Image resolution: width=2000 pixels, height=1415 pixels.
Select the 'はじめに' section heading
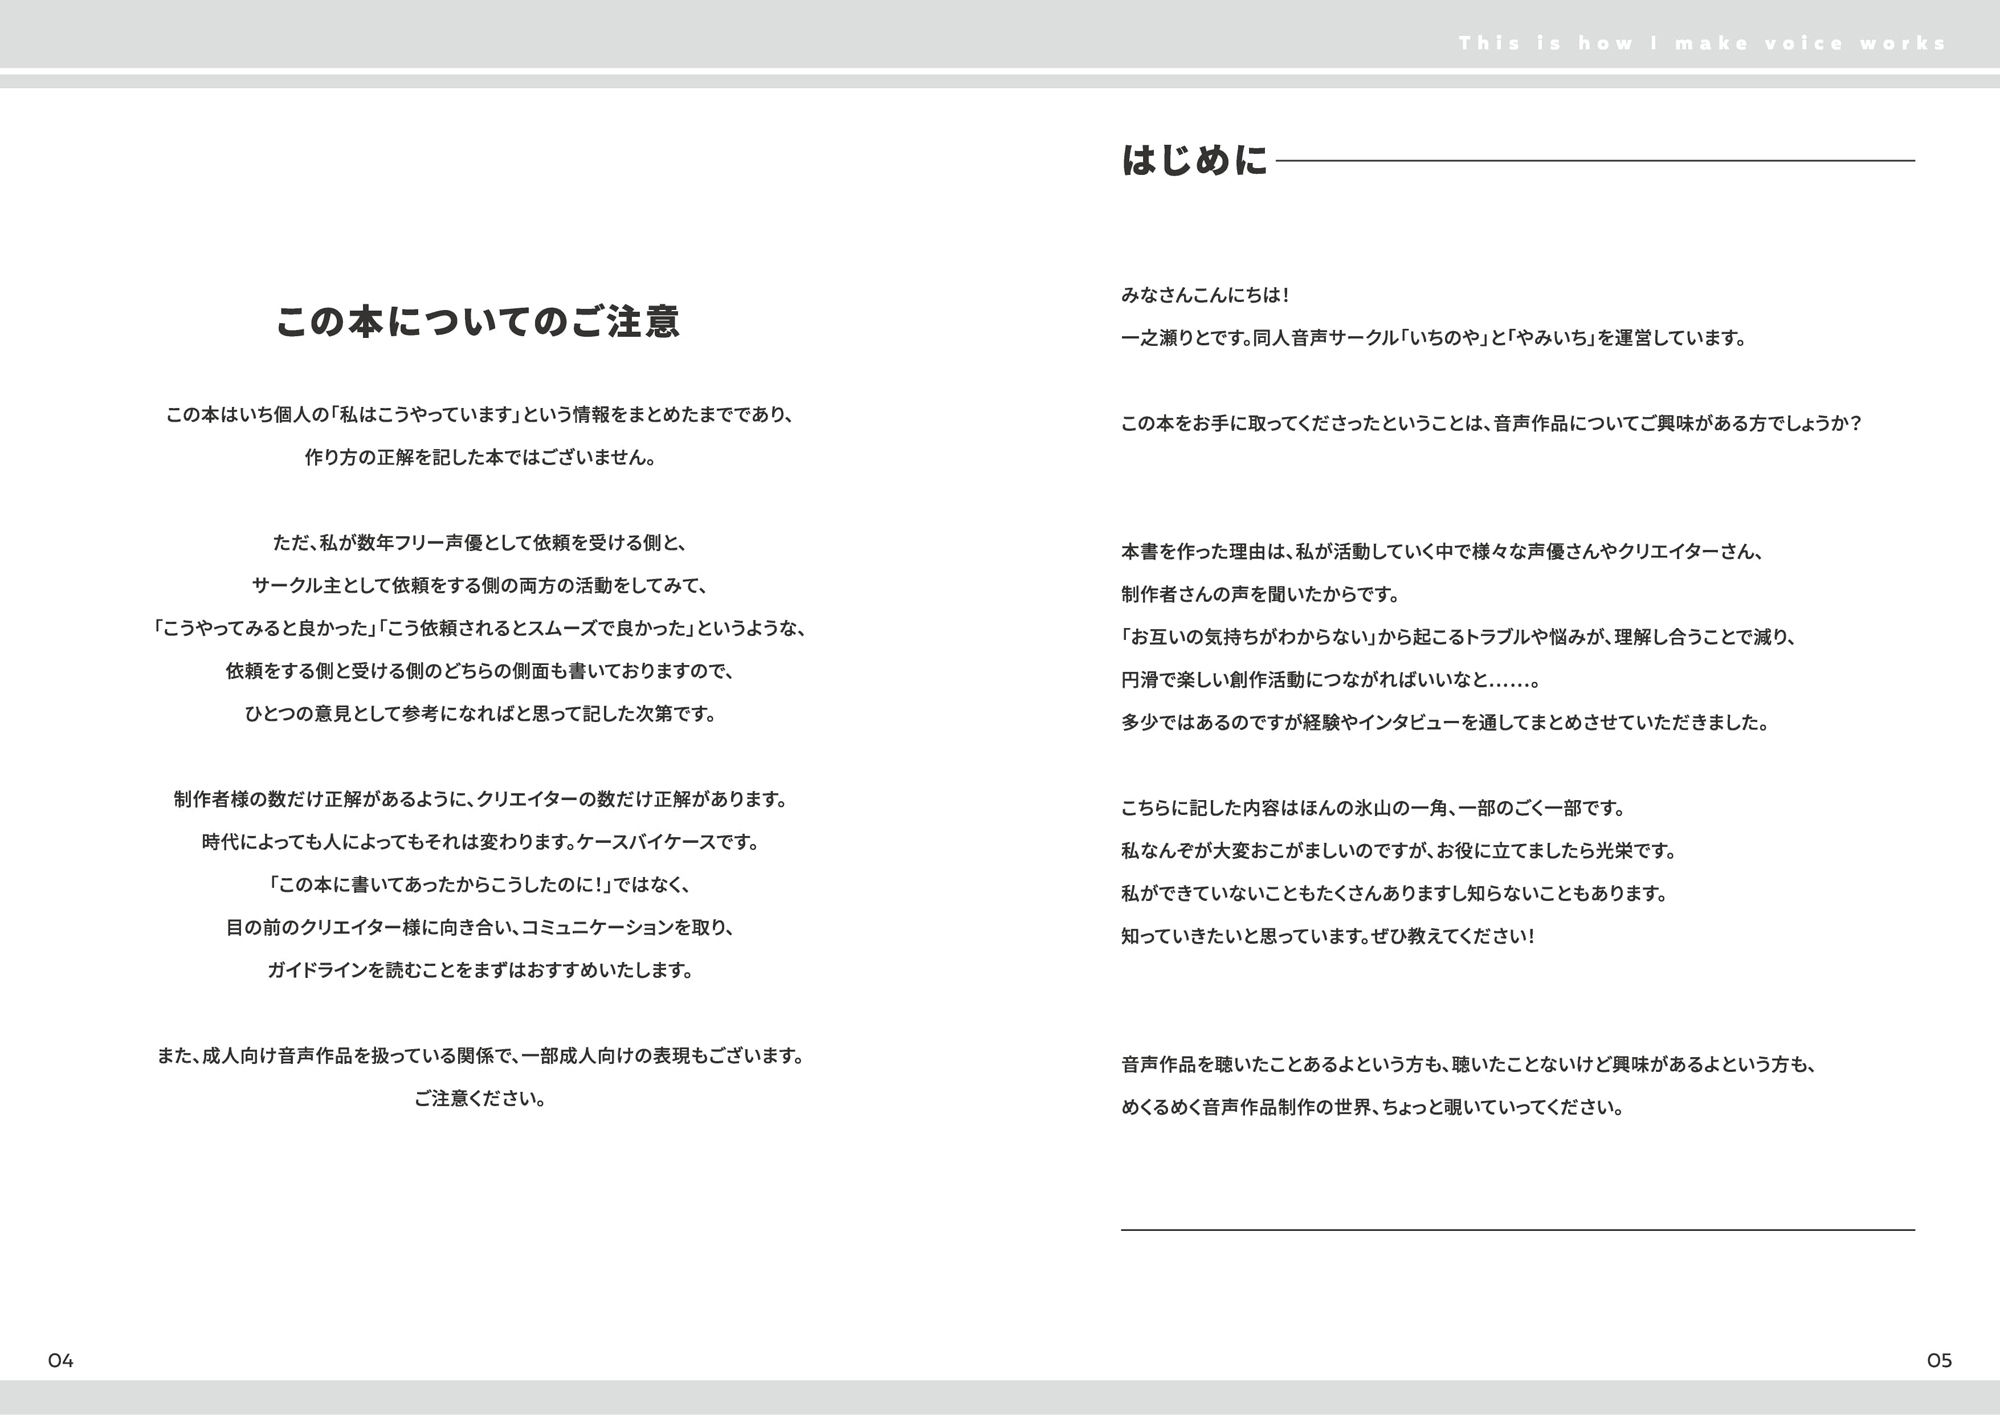pyautogui.click(x=1193, y=159)
